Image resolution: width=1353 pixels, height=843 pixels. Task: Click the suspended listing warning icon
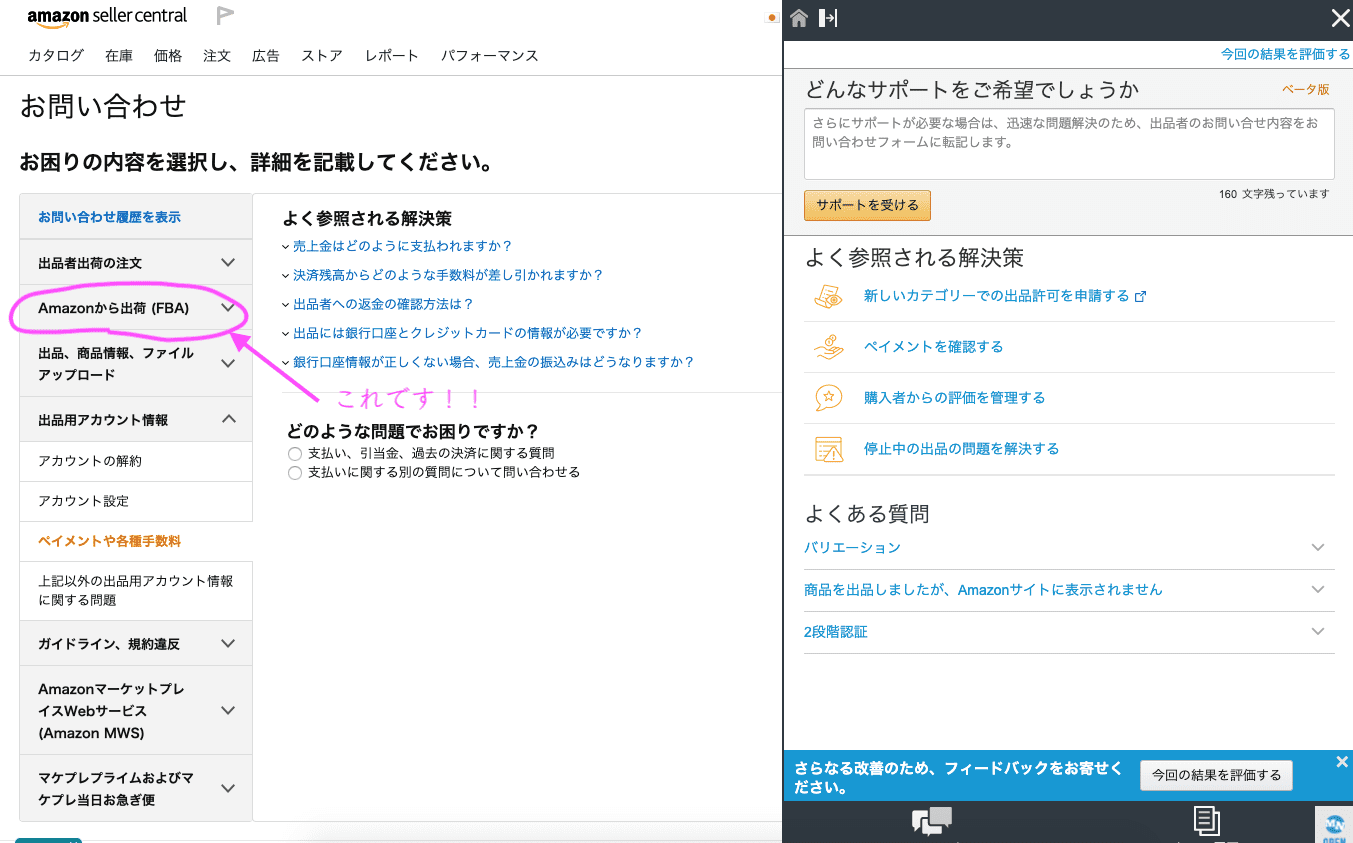point(829,449)
